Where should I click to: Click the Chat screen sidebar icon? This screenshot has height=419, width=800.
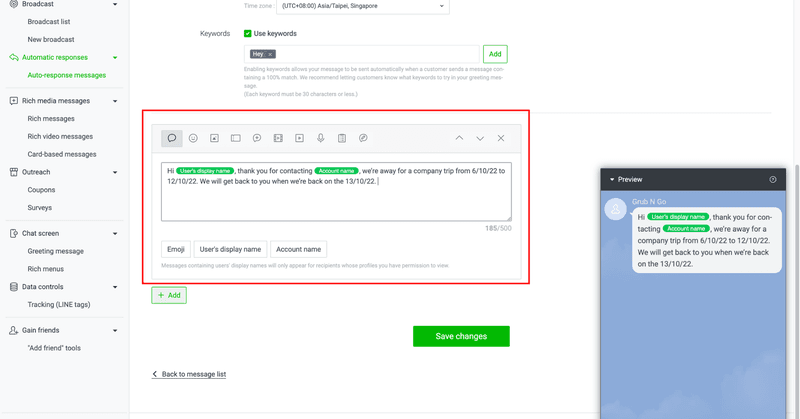[x=14, y=233]
